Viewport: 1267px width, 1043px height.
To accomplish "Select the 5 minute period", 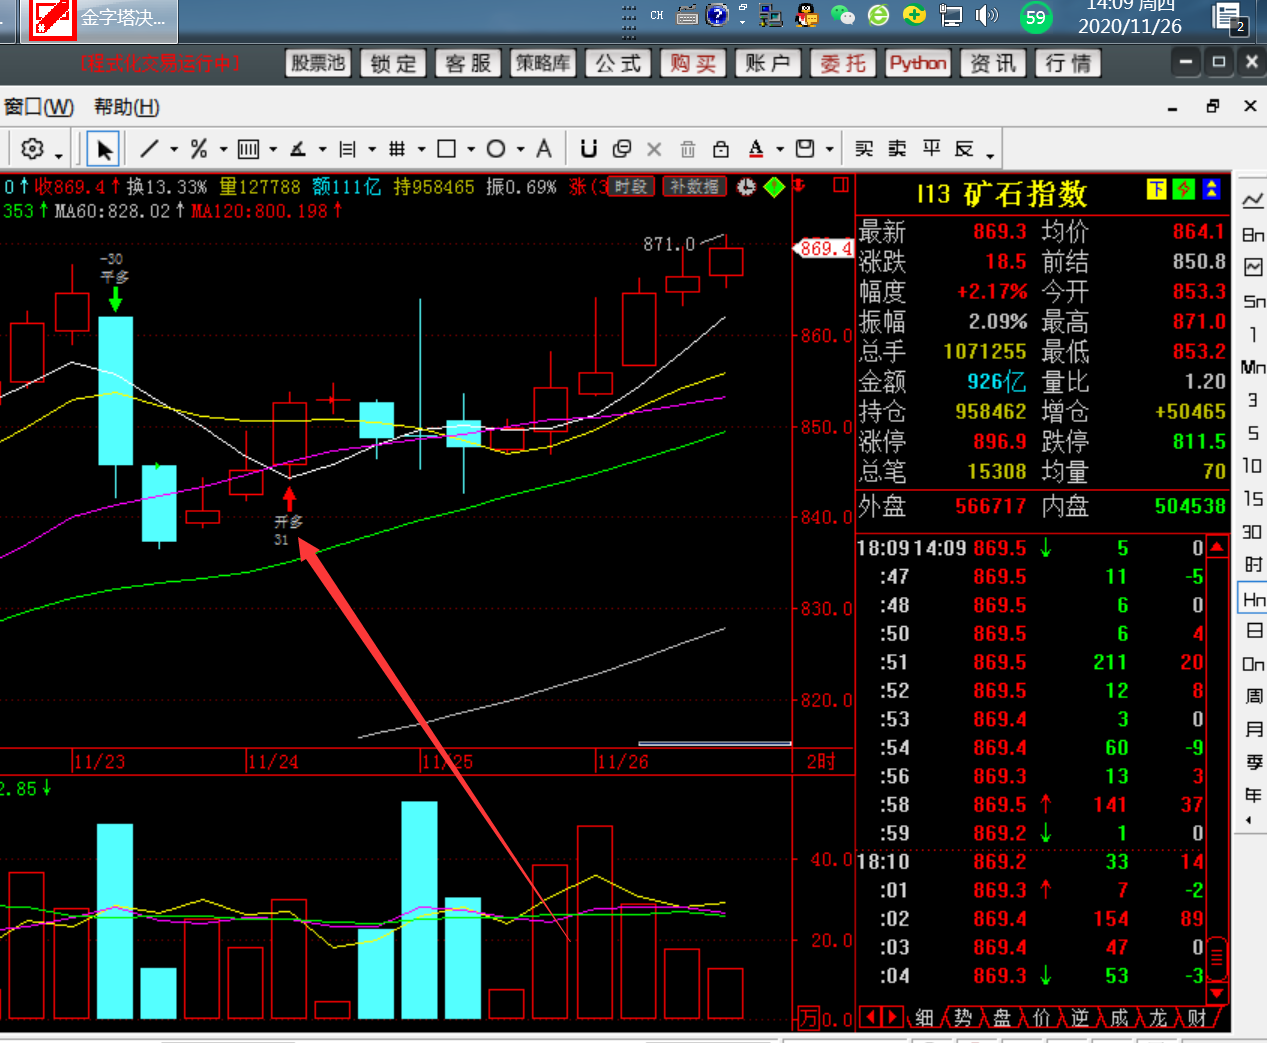I will coord(1253,433).
